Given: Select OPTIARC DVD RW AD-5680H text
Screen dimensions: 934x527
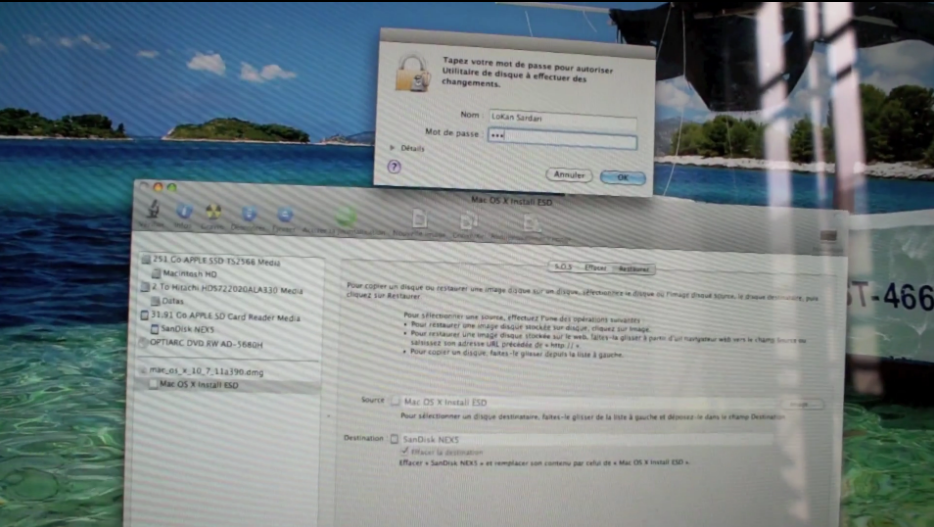Looking at the screenshot, I should [206, 344].
